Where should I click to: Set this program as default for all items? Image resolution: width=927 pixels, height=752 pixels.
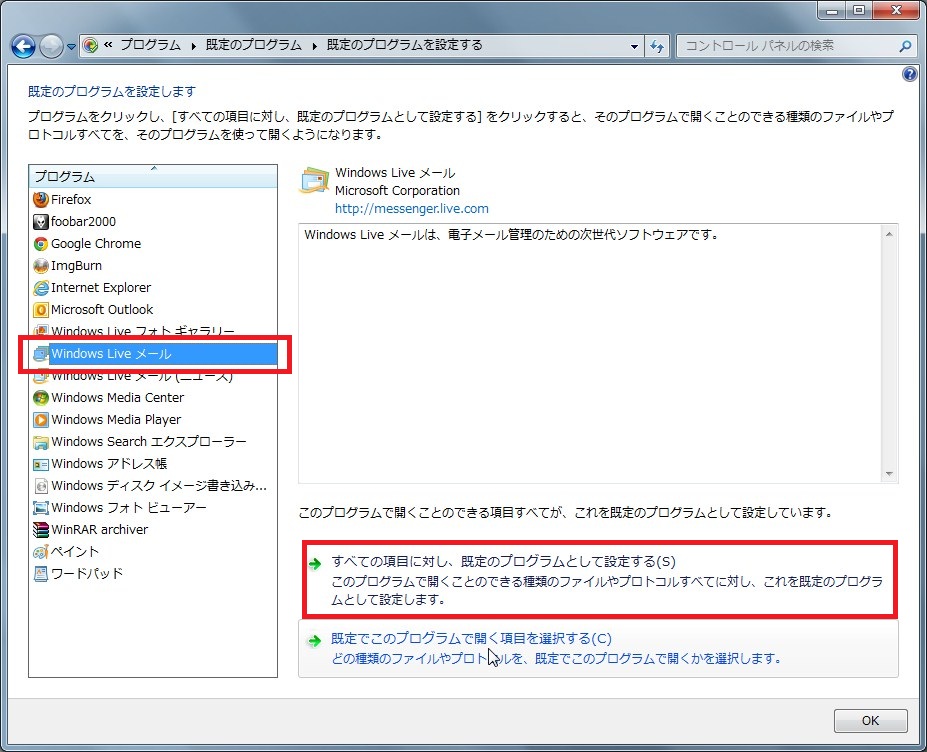click(x=510, y=562)
